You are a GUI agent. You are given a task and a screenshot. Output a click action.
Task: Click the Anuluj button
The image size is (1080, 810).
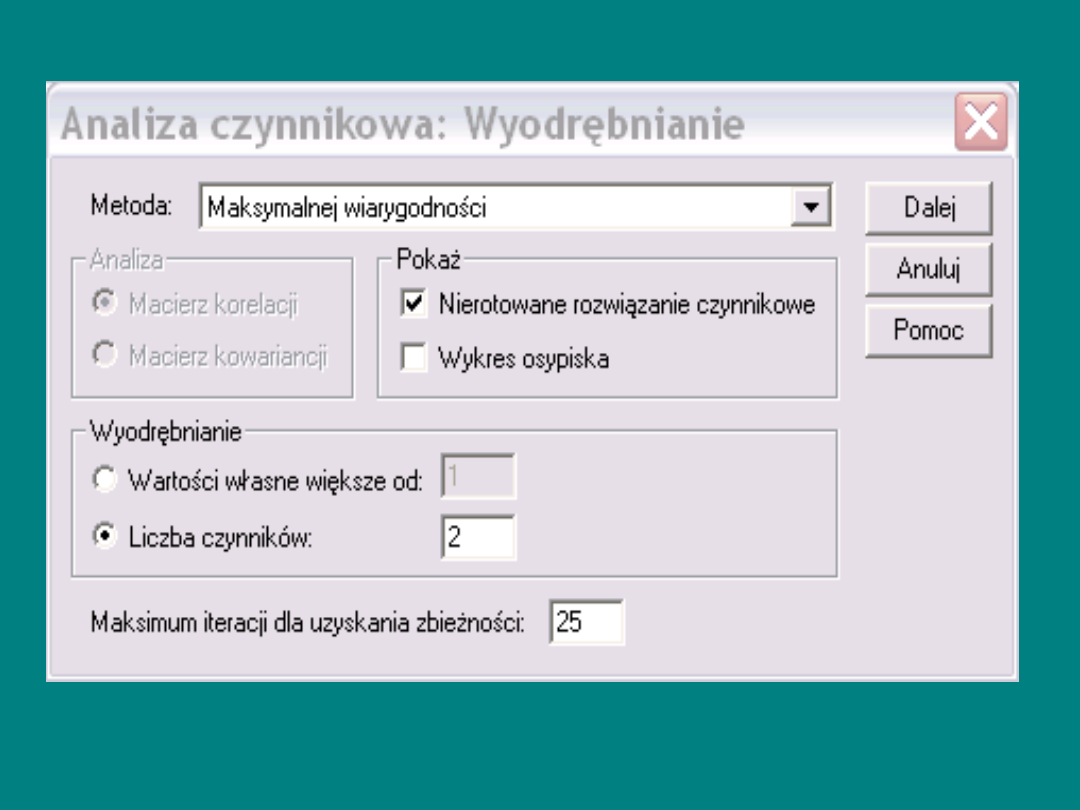tap(928, 269)
